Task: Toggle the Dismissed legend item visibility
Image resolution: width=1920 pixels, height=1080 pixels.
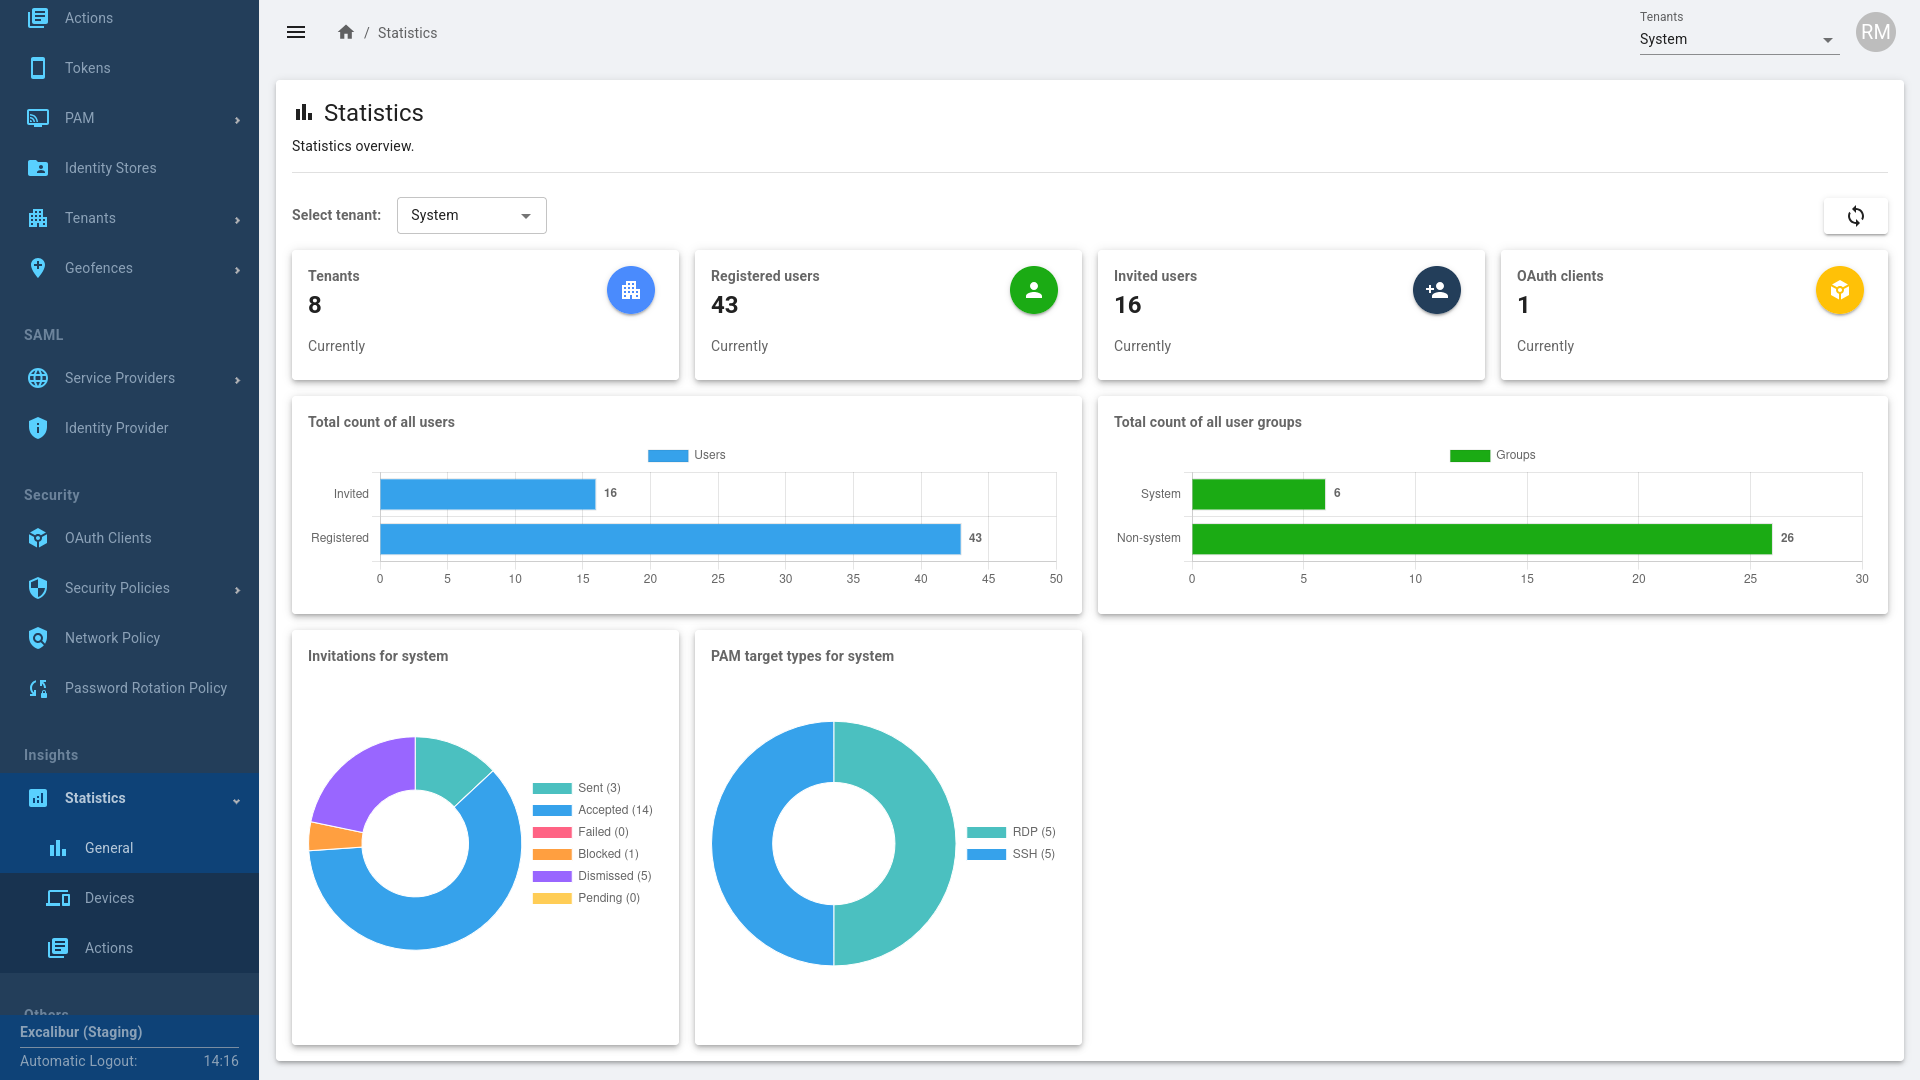Action: coord(593,876)
